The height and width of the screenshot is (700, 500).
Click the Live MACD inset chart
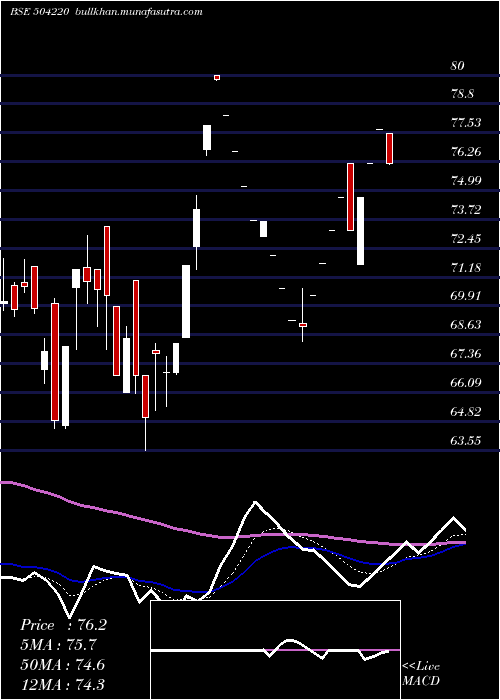[x=275, y=650]
